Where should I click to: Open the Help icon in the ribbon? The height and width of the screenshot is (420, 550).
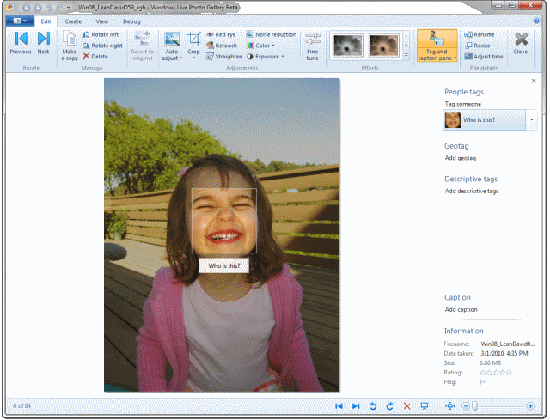[537, 21]
